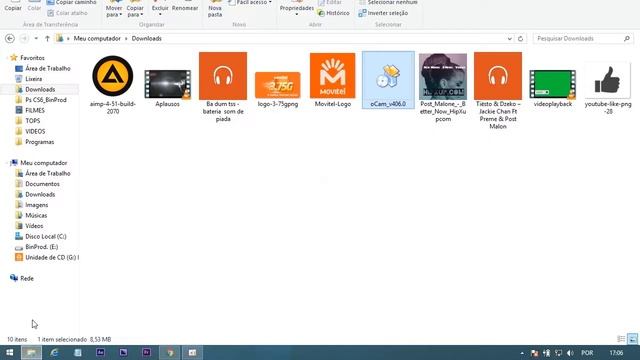The image size is (640, 360).
Task: Switch to large icons view
Action: 632,339
